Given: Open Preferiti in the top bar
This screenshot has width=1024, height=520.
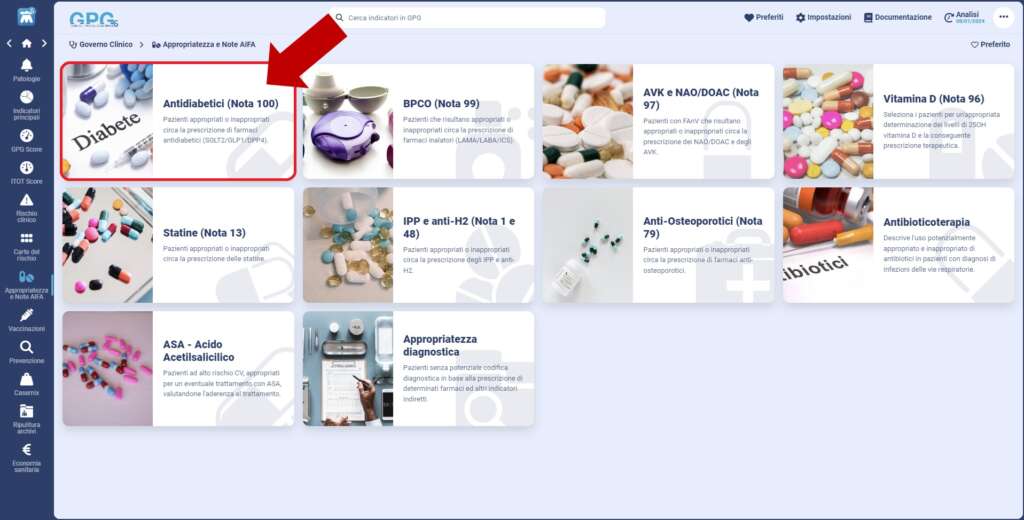Looking at the screenshot, I should click(763, 17).
